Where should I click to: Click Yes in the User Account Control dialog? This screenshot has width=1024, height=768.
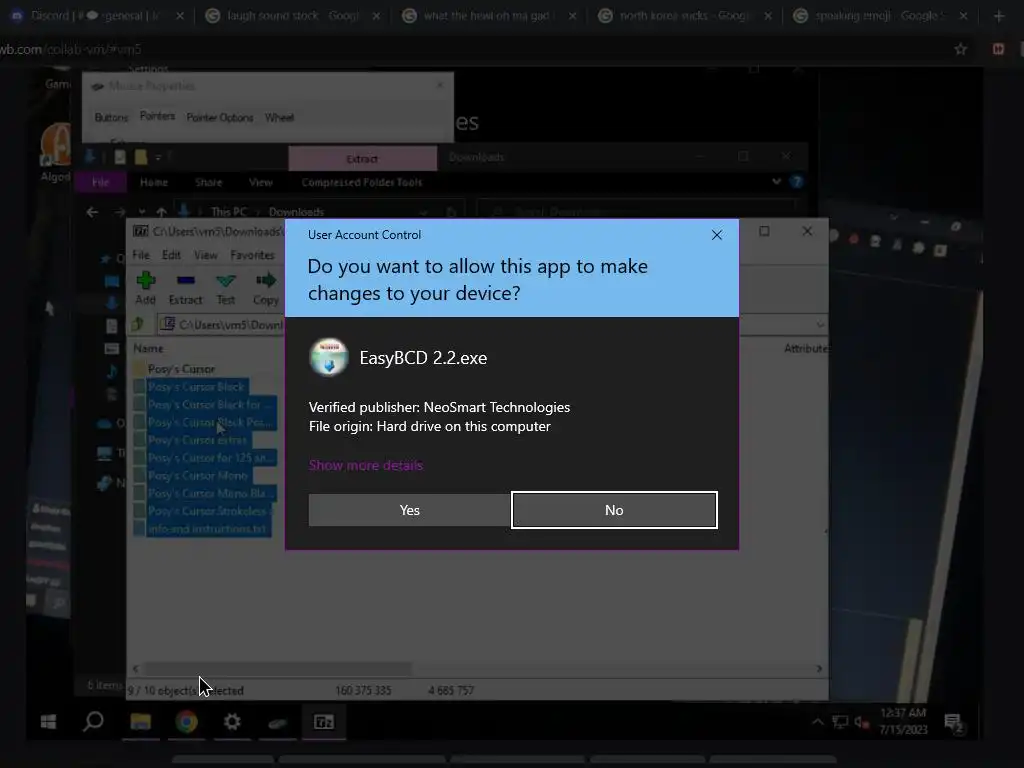pos(409,510)
